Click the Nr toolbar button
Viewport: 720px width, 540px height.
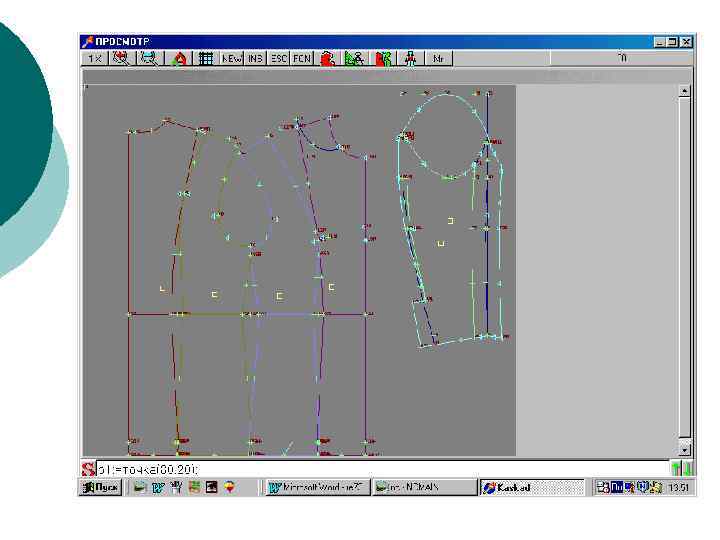coord(439,58)
